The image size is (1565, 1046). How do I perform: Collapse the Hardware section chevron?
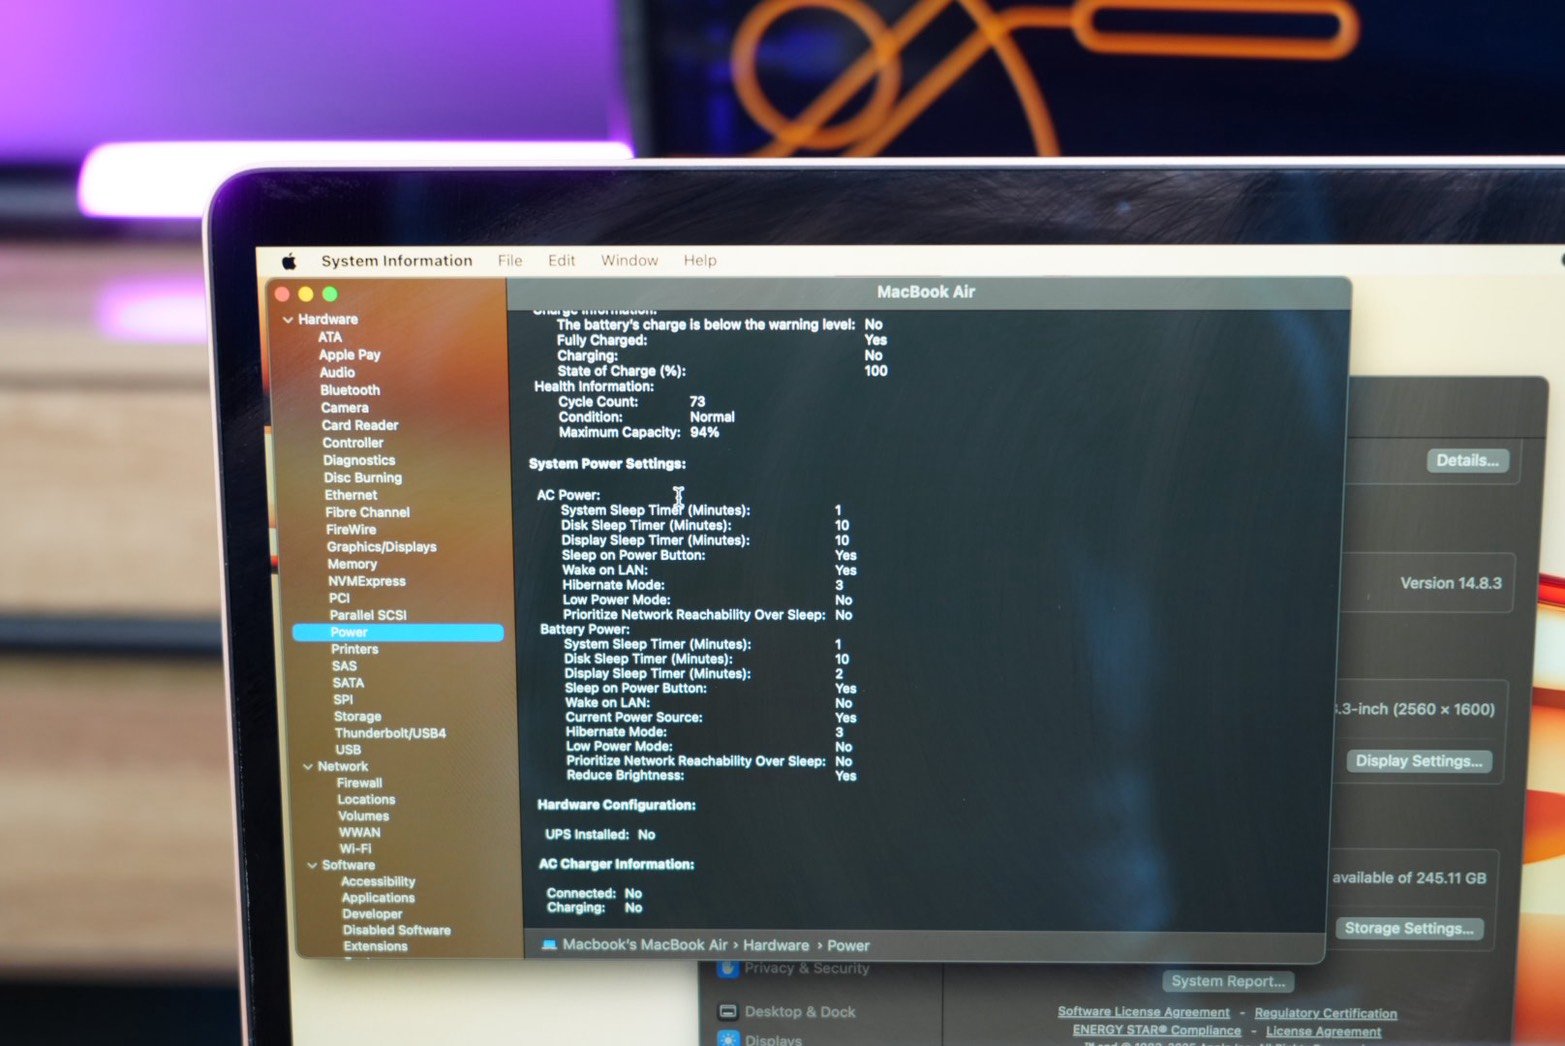pos(288,320)
